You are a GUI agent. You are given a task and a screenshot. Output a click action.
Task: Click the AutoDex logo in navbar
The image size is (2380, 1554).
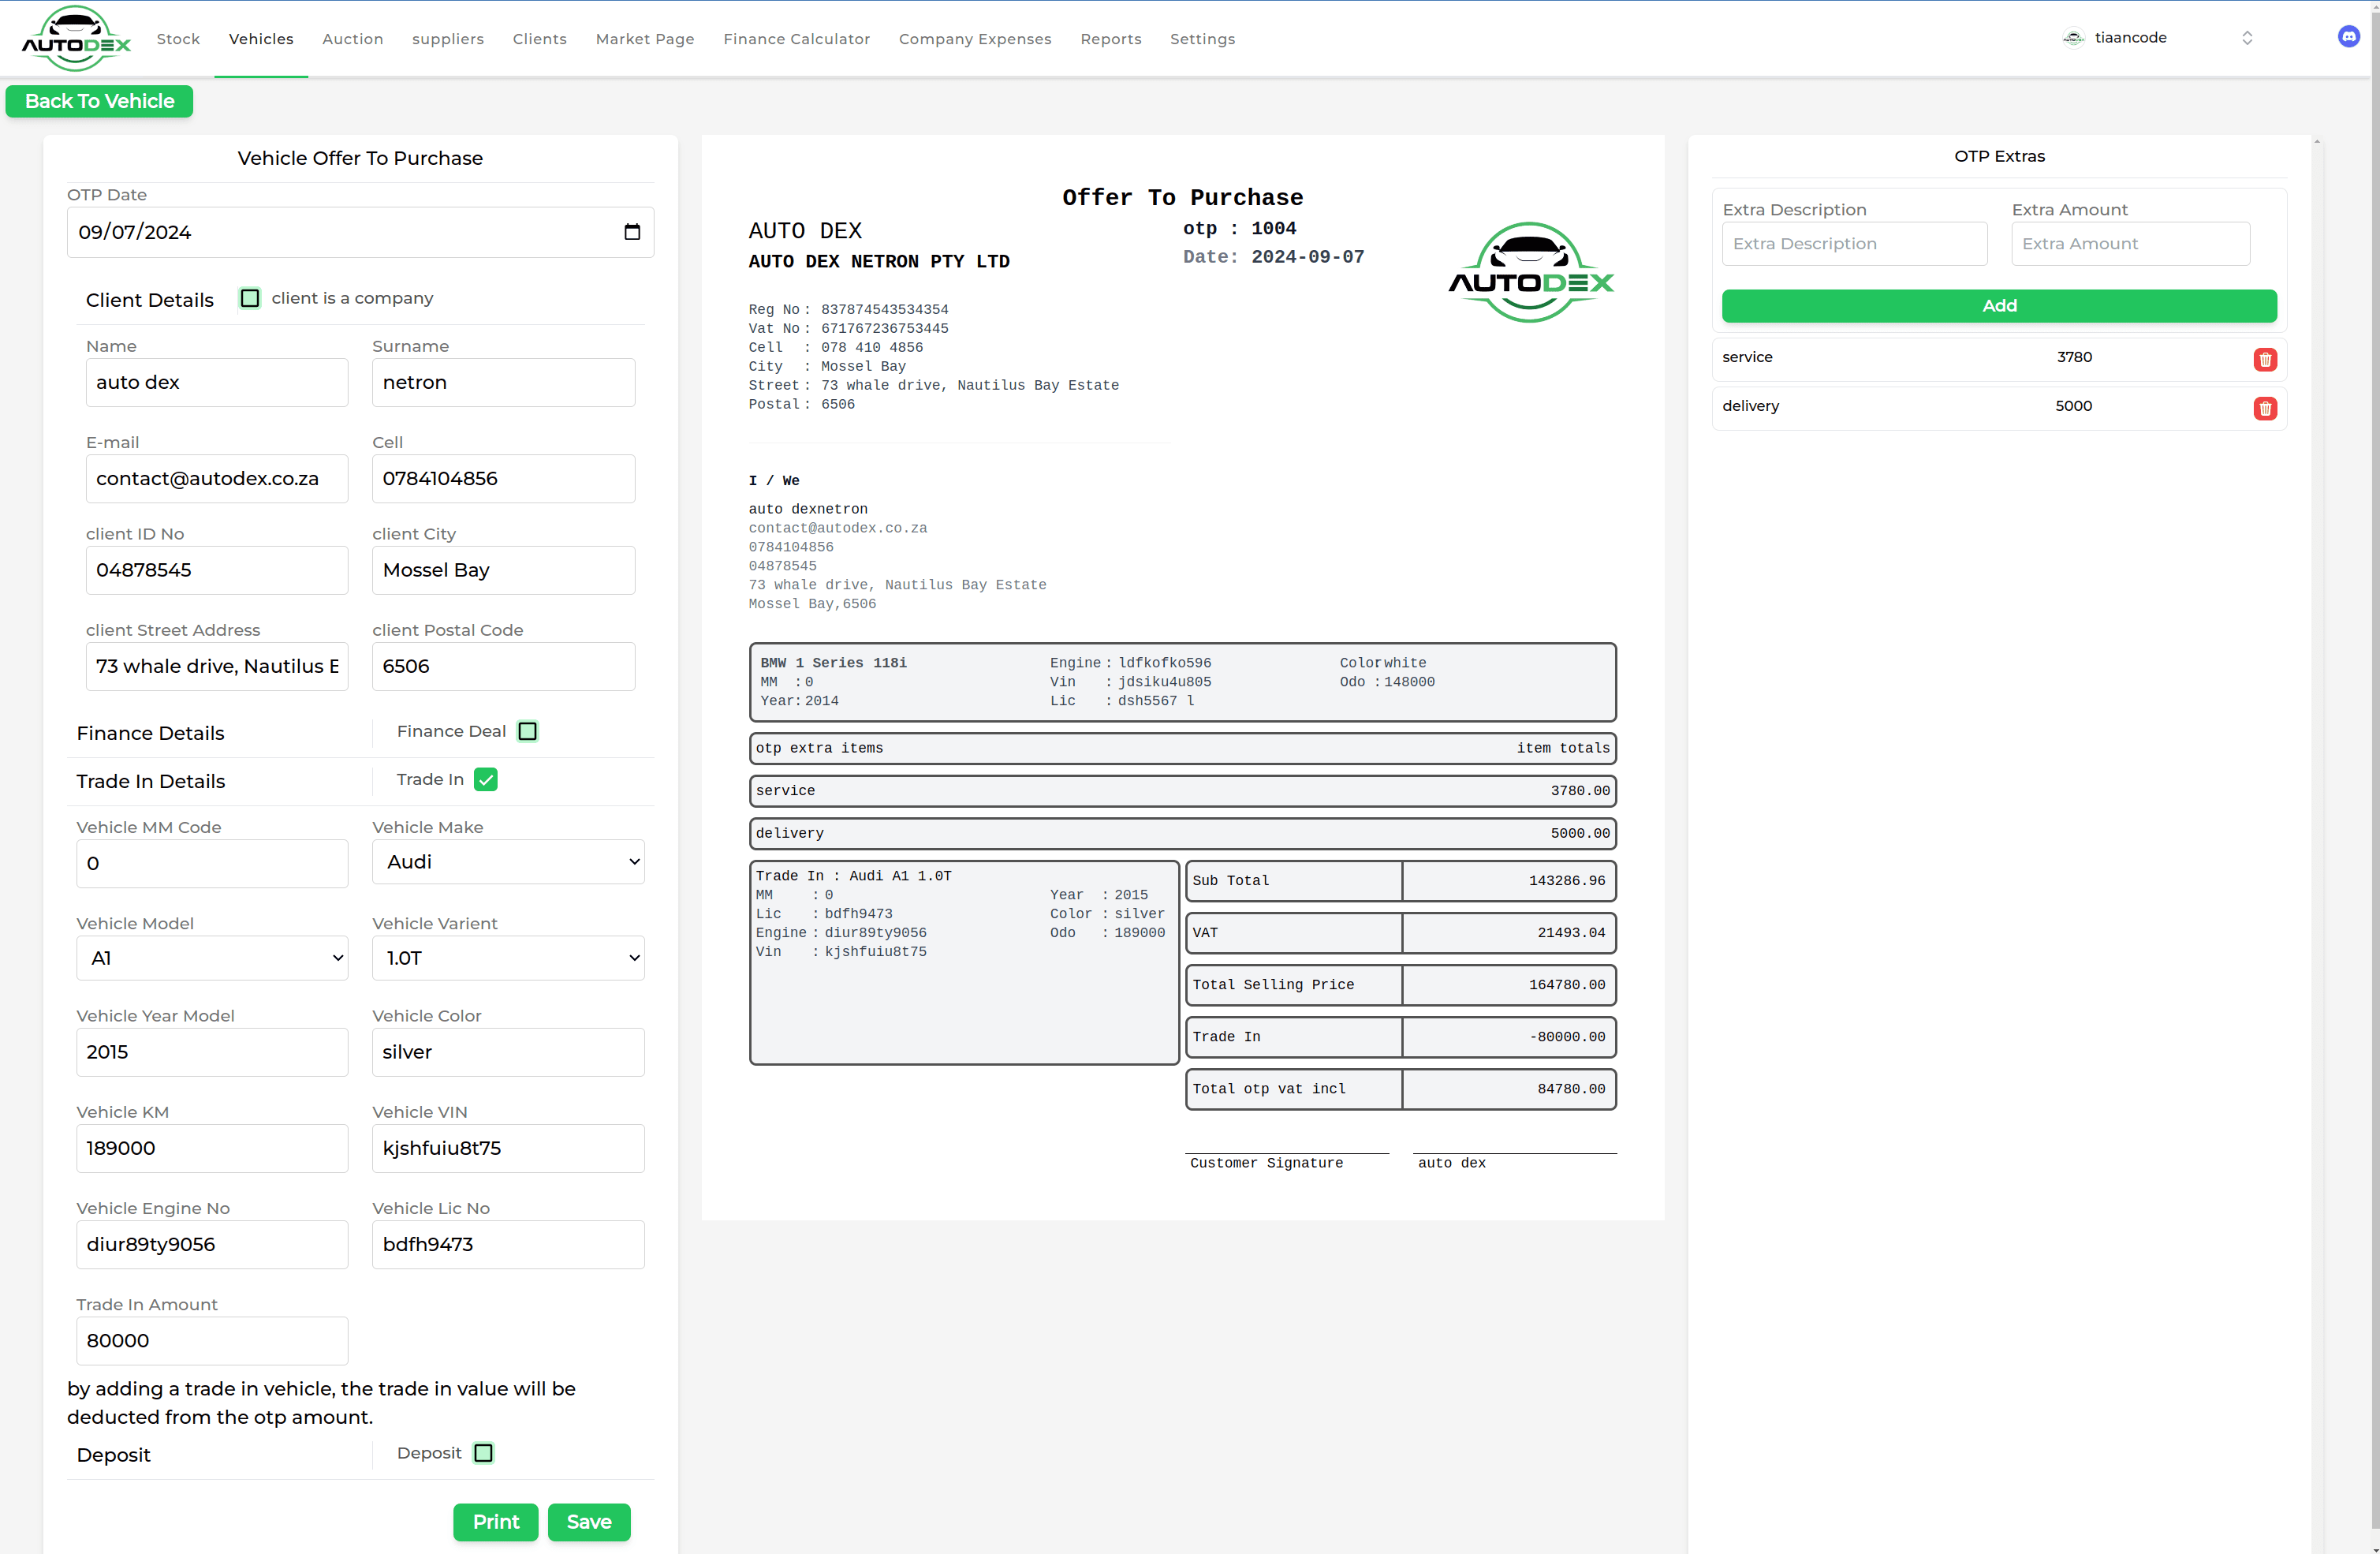pos(76,38)
